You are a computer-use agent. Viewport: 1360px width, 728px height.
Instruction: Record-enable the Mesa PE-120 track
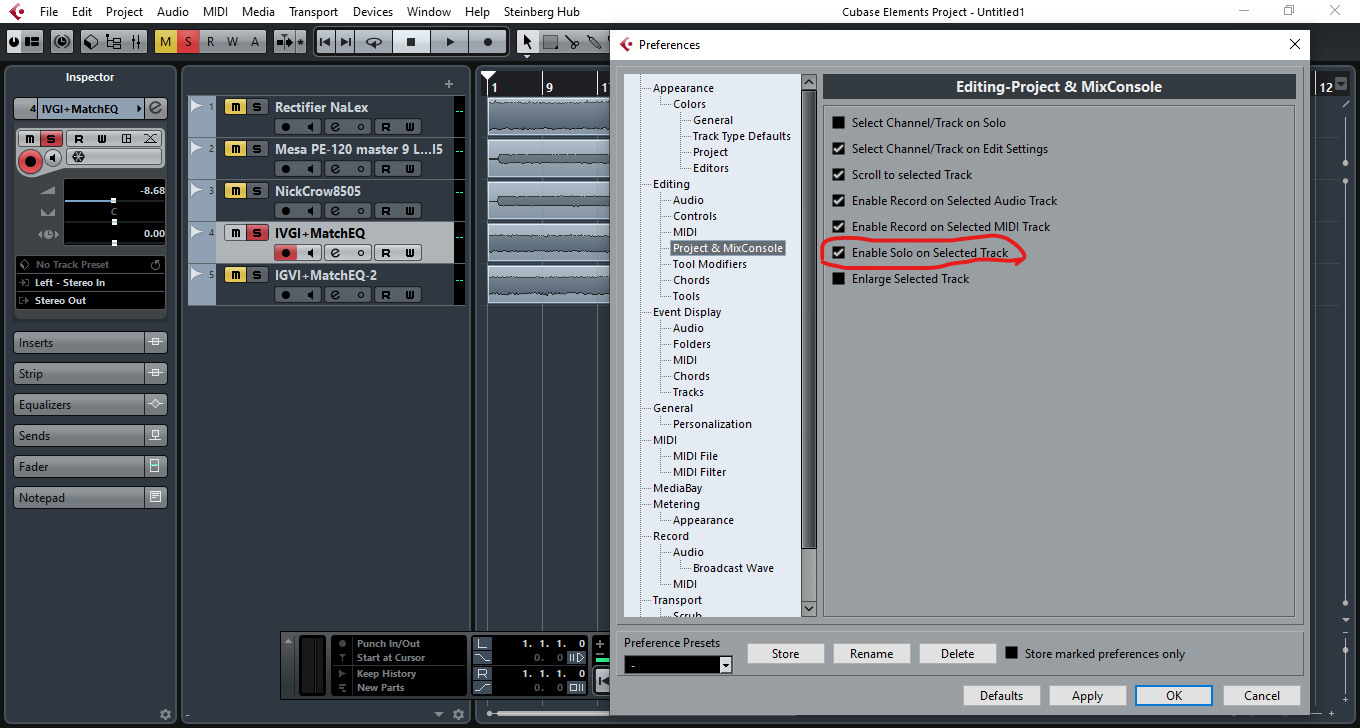286,169
